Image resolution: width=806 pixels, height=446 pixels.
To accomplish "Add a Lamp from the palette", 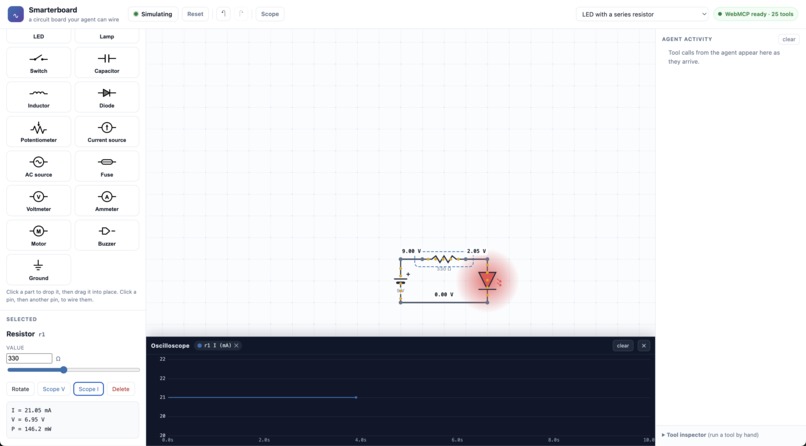I will pyautogui.click(x=107, y=36).
